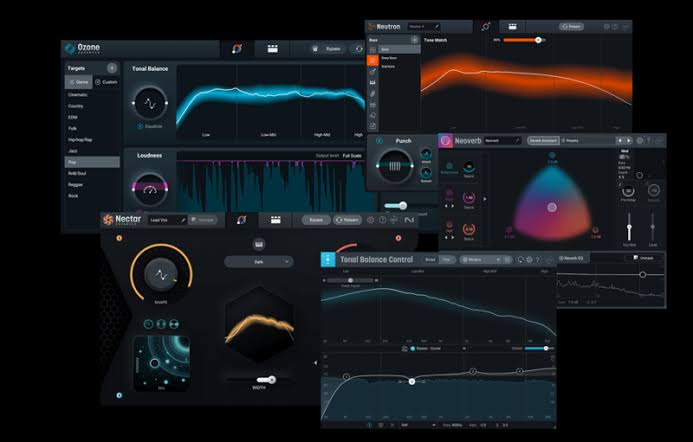693x442 pixels.
Task: Open the Dark tone dropdown in Nectar
Action: tap(259, 262)
